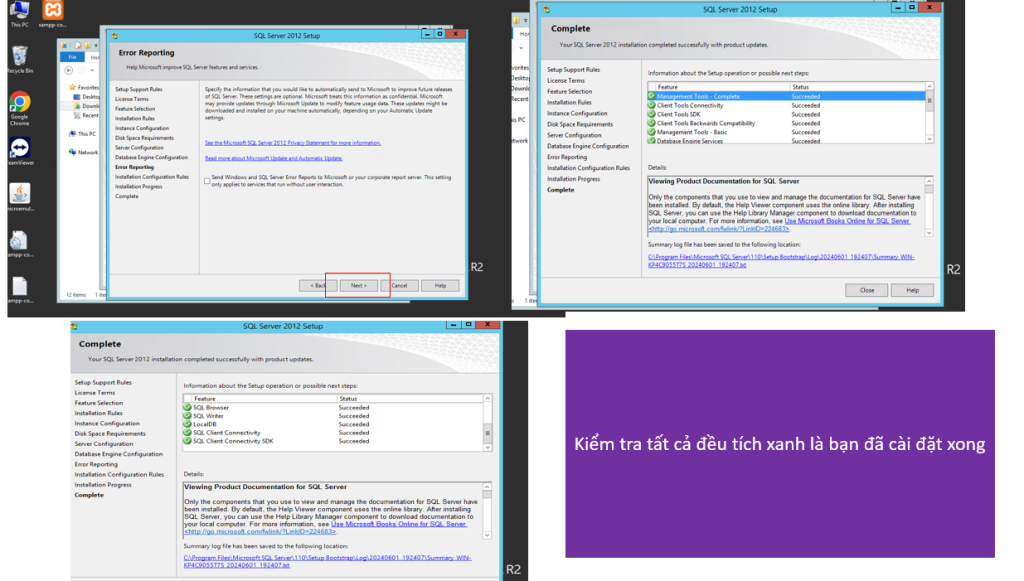
Task: Click the scroll-up arrow of the Management Tools feature list
Action: tap(929, 86)
